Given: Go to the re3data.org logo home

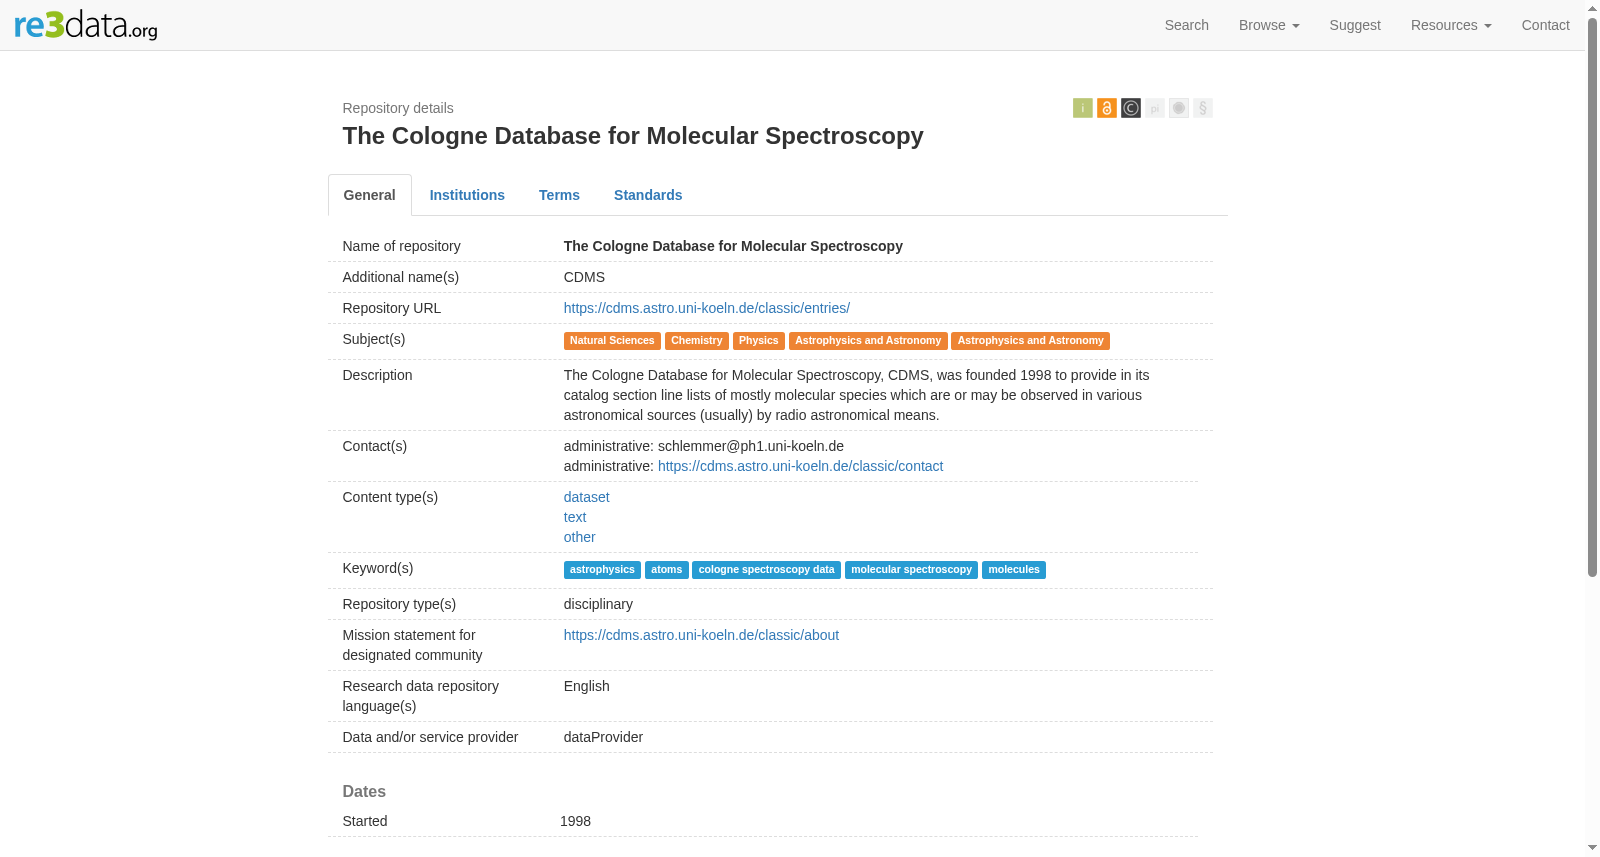Looking at the screenshot, I should coord(86,25).
